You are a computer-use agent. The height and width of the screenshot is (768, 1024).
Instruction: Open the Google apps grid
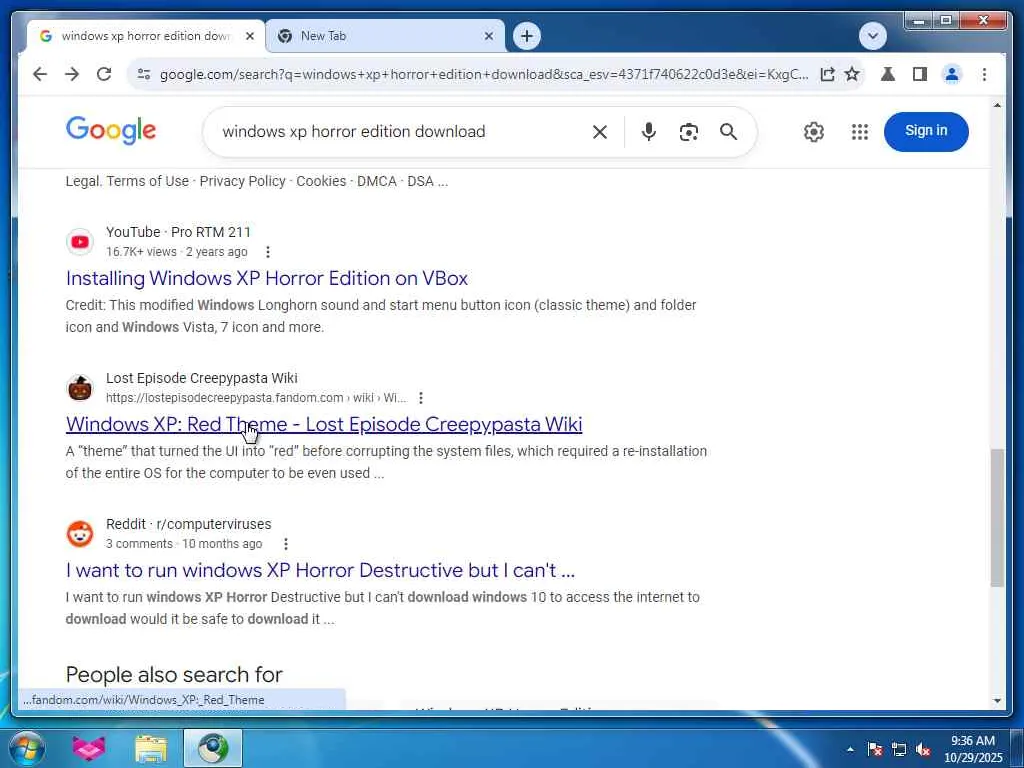[x=859, y=132]
